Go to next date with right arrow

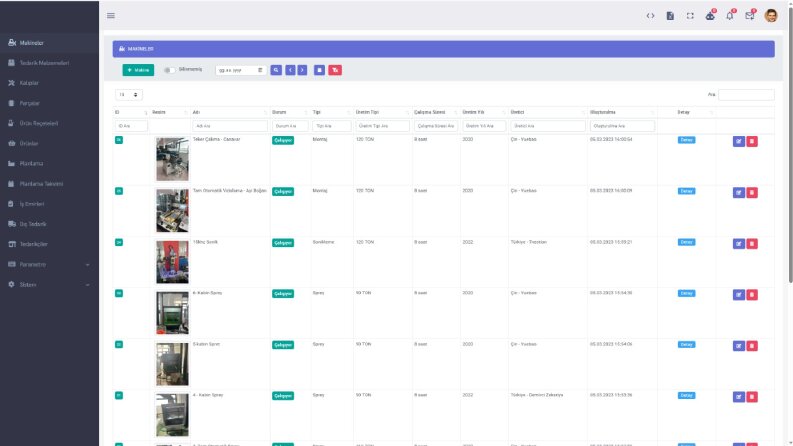click(302, 70)
